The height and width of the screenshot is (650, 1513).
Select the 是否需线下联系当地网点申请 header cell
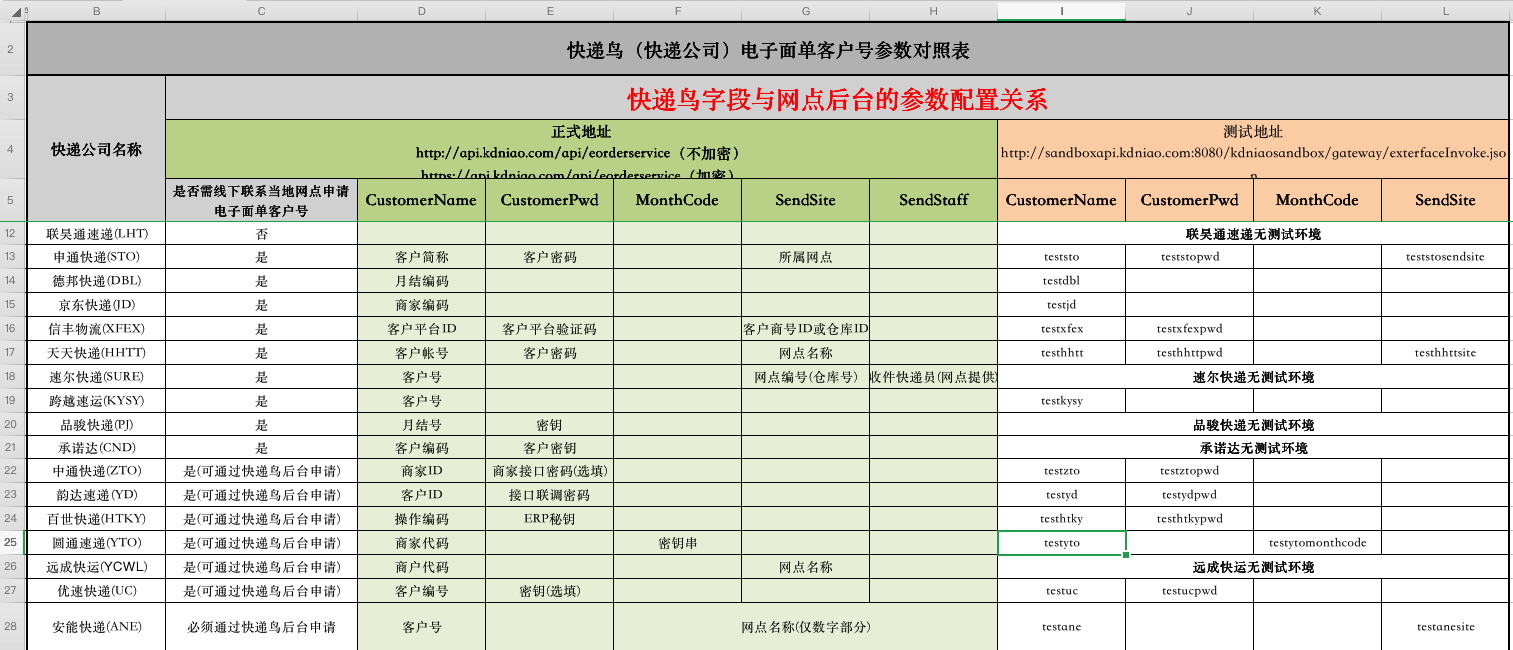(x=261, y=200)
